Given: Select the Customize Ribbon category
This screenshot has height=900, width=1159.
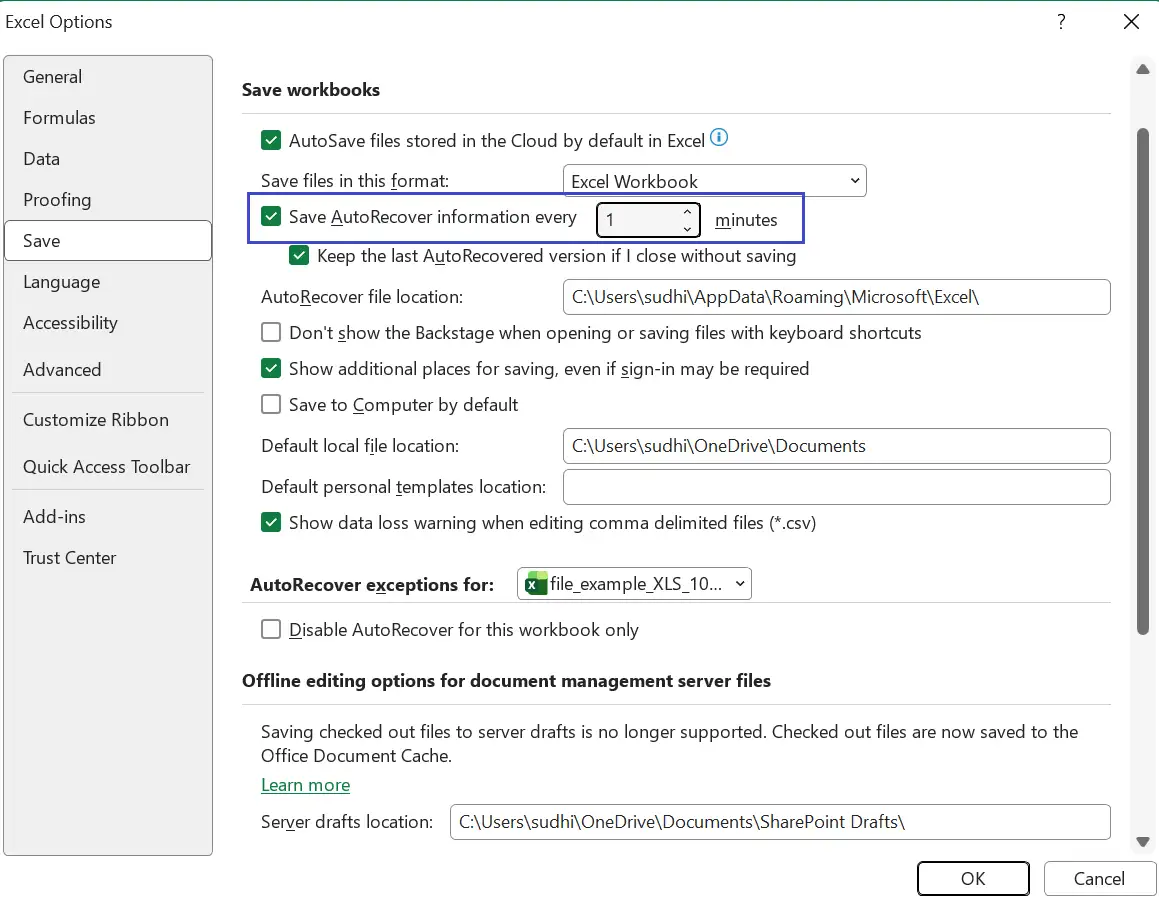Looking at the screenshot, I should pos(96,419).
